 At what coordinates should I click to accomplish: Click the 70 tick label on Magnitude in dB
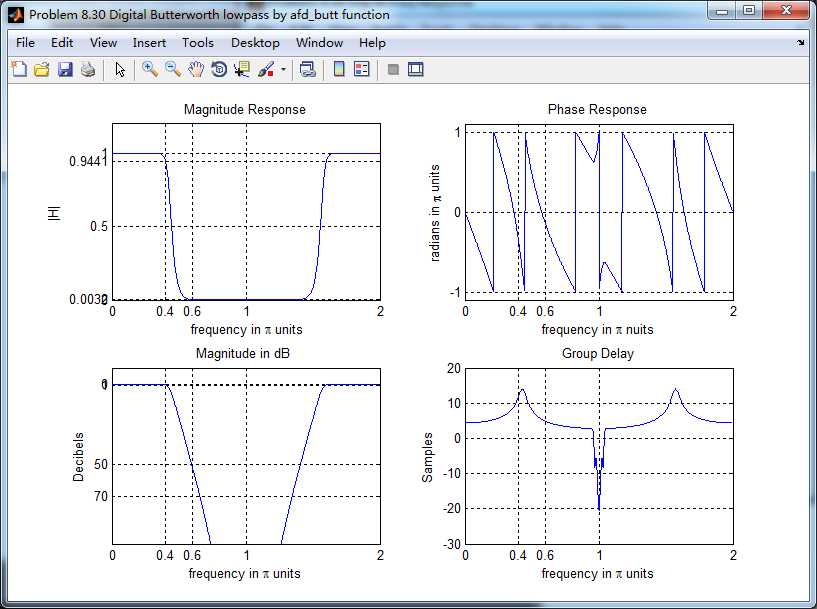click(x=101, y=496)
